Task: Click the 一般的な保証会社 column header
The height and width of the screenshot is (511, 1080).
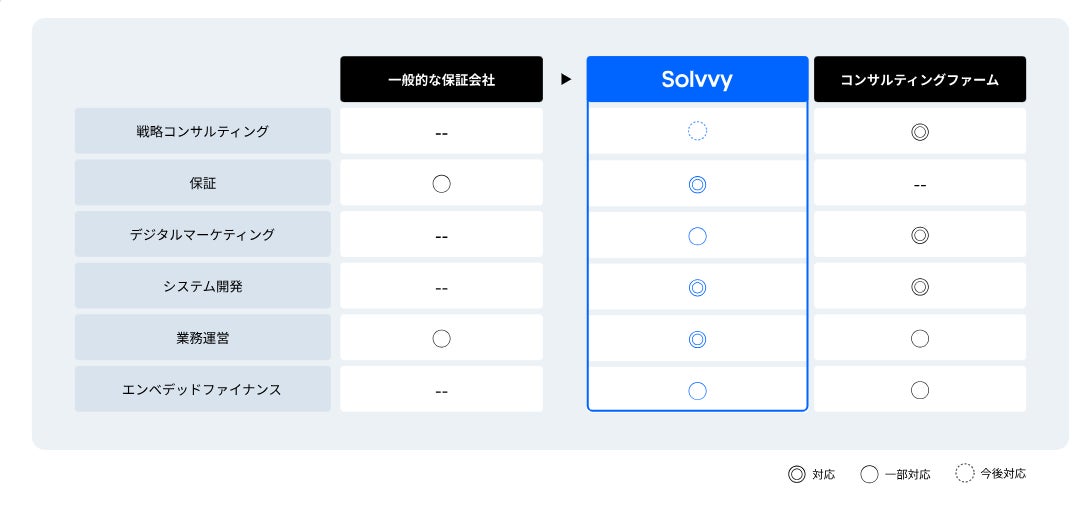Action: (441, 80)
